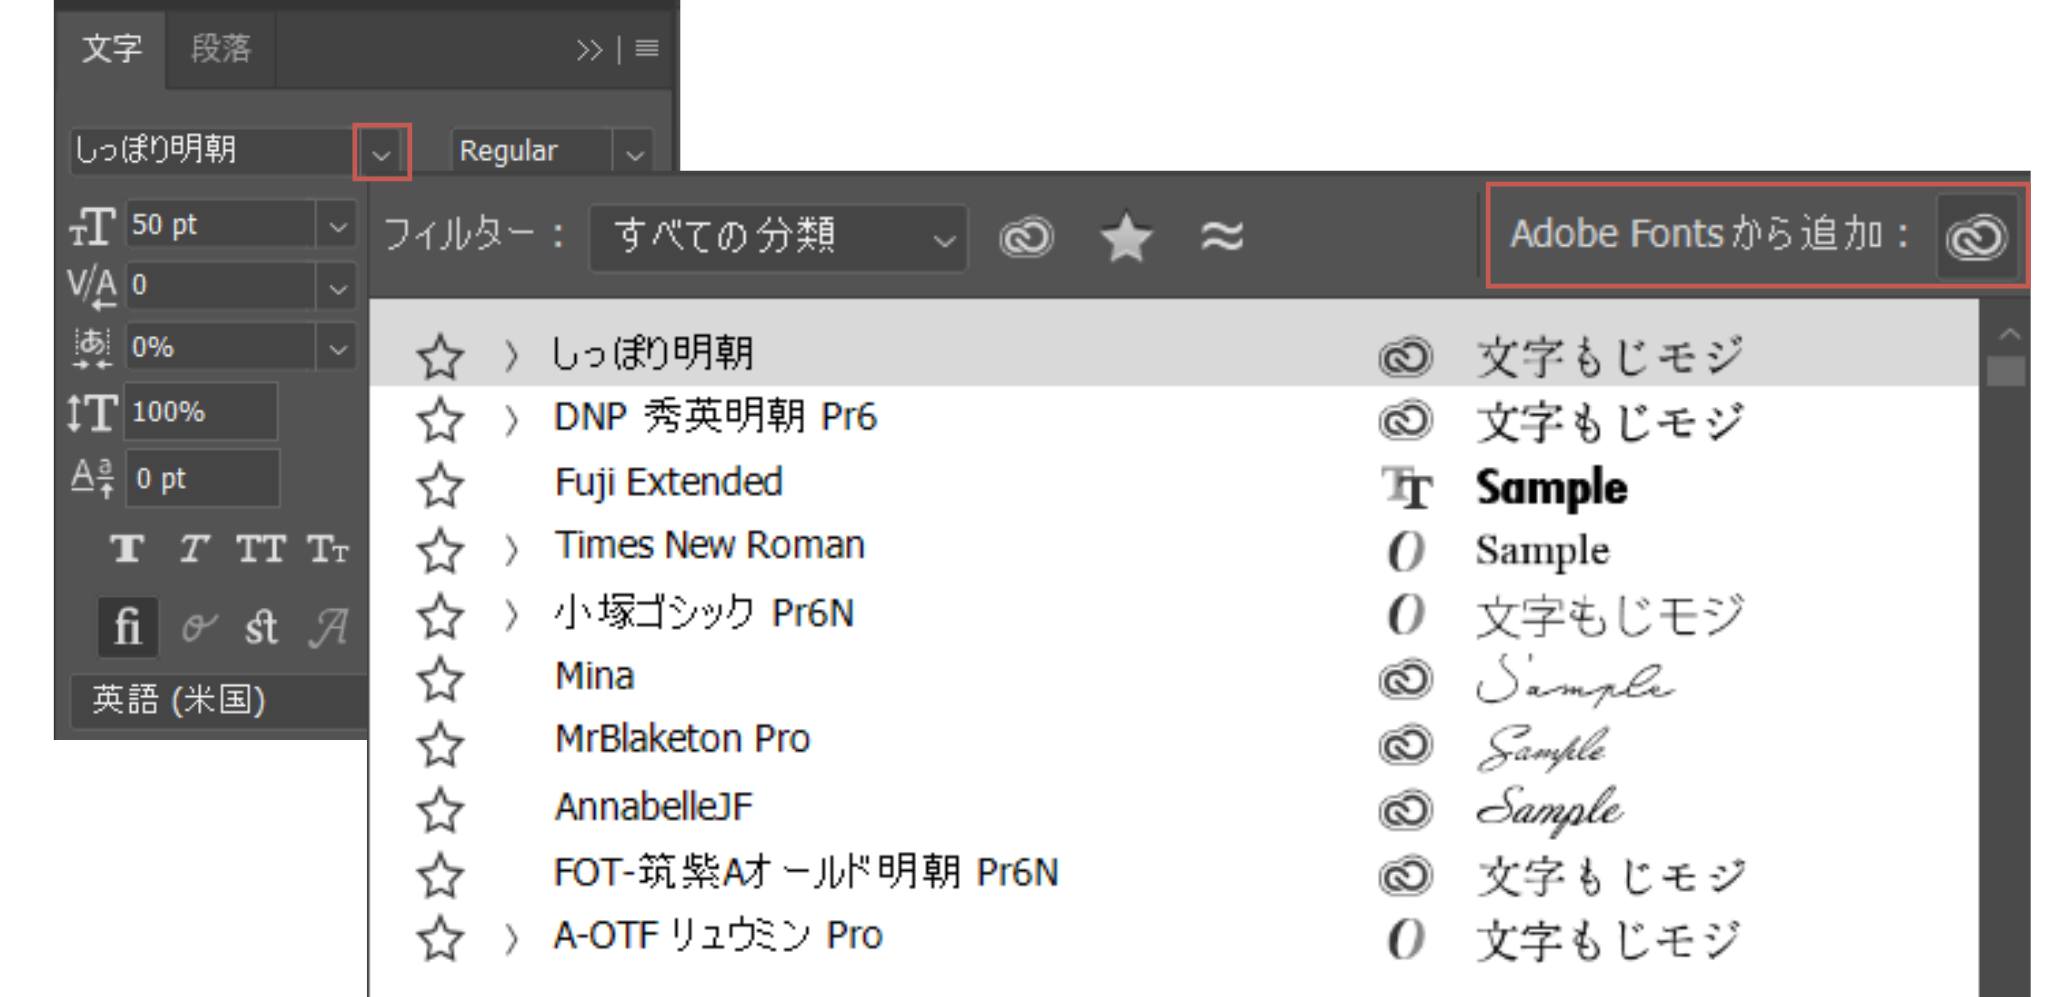Click the 50 pt font size field
This screenshot has height=997, width=2048.
[x=220, y=225]
